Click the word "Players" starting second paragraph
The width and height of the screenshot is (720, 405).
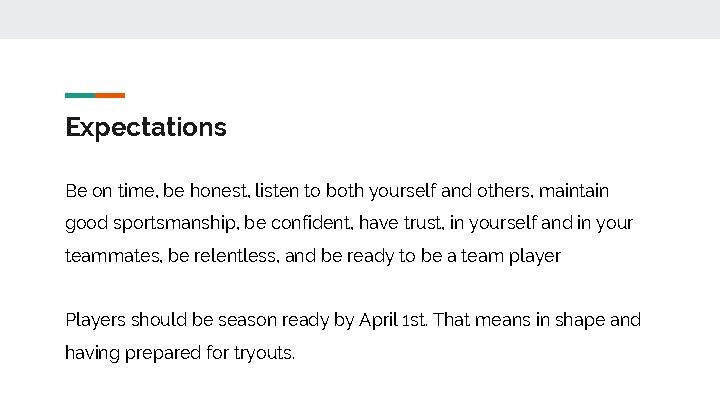coord(95,320)
